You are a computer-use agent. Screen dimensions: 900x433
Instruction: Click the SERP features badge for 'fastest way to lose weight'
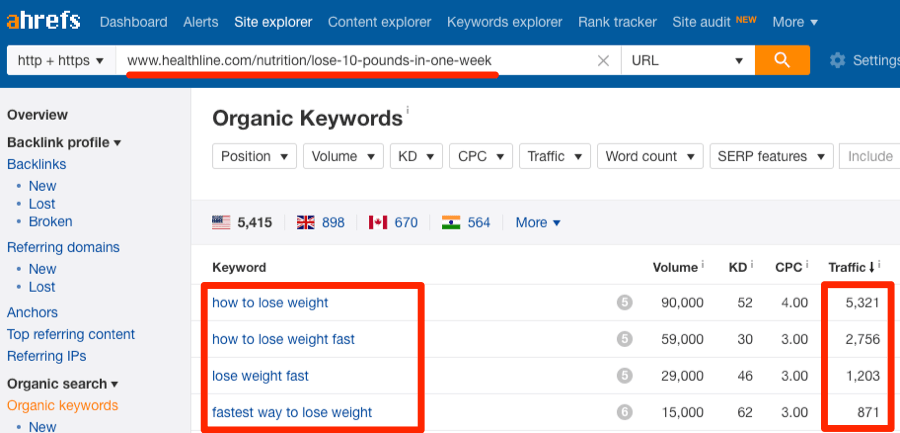[x=625, y=412]
